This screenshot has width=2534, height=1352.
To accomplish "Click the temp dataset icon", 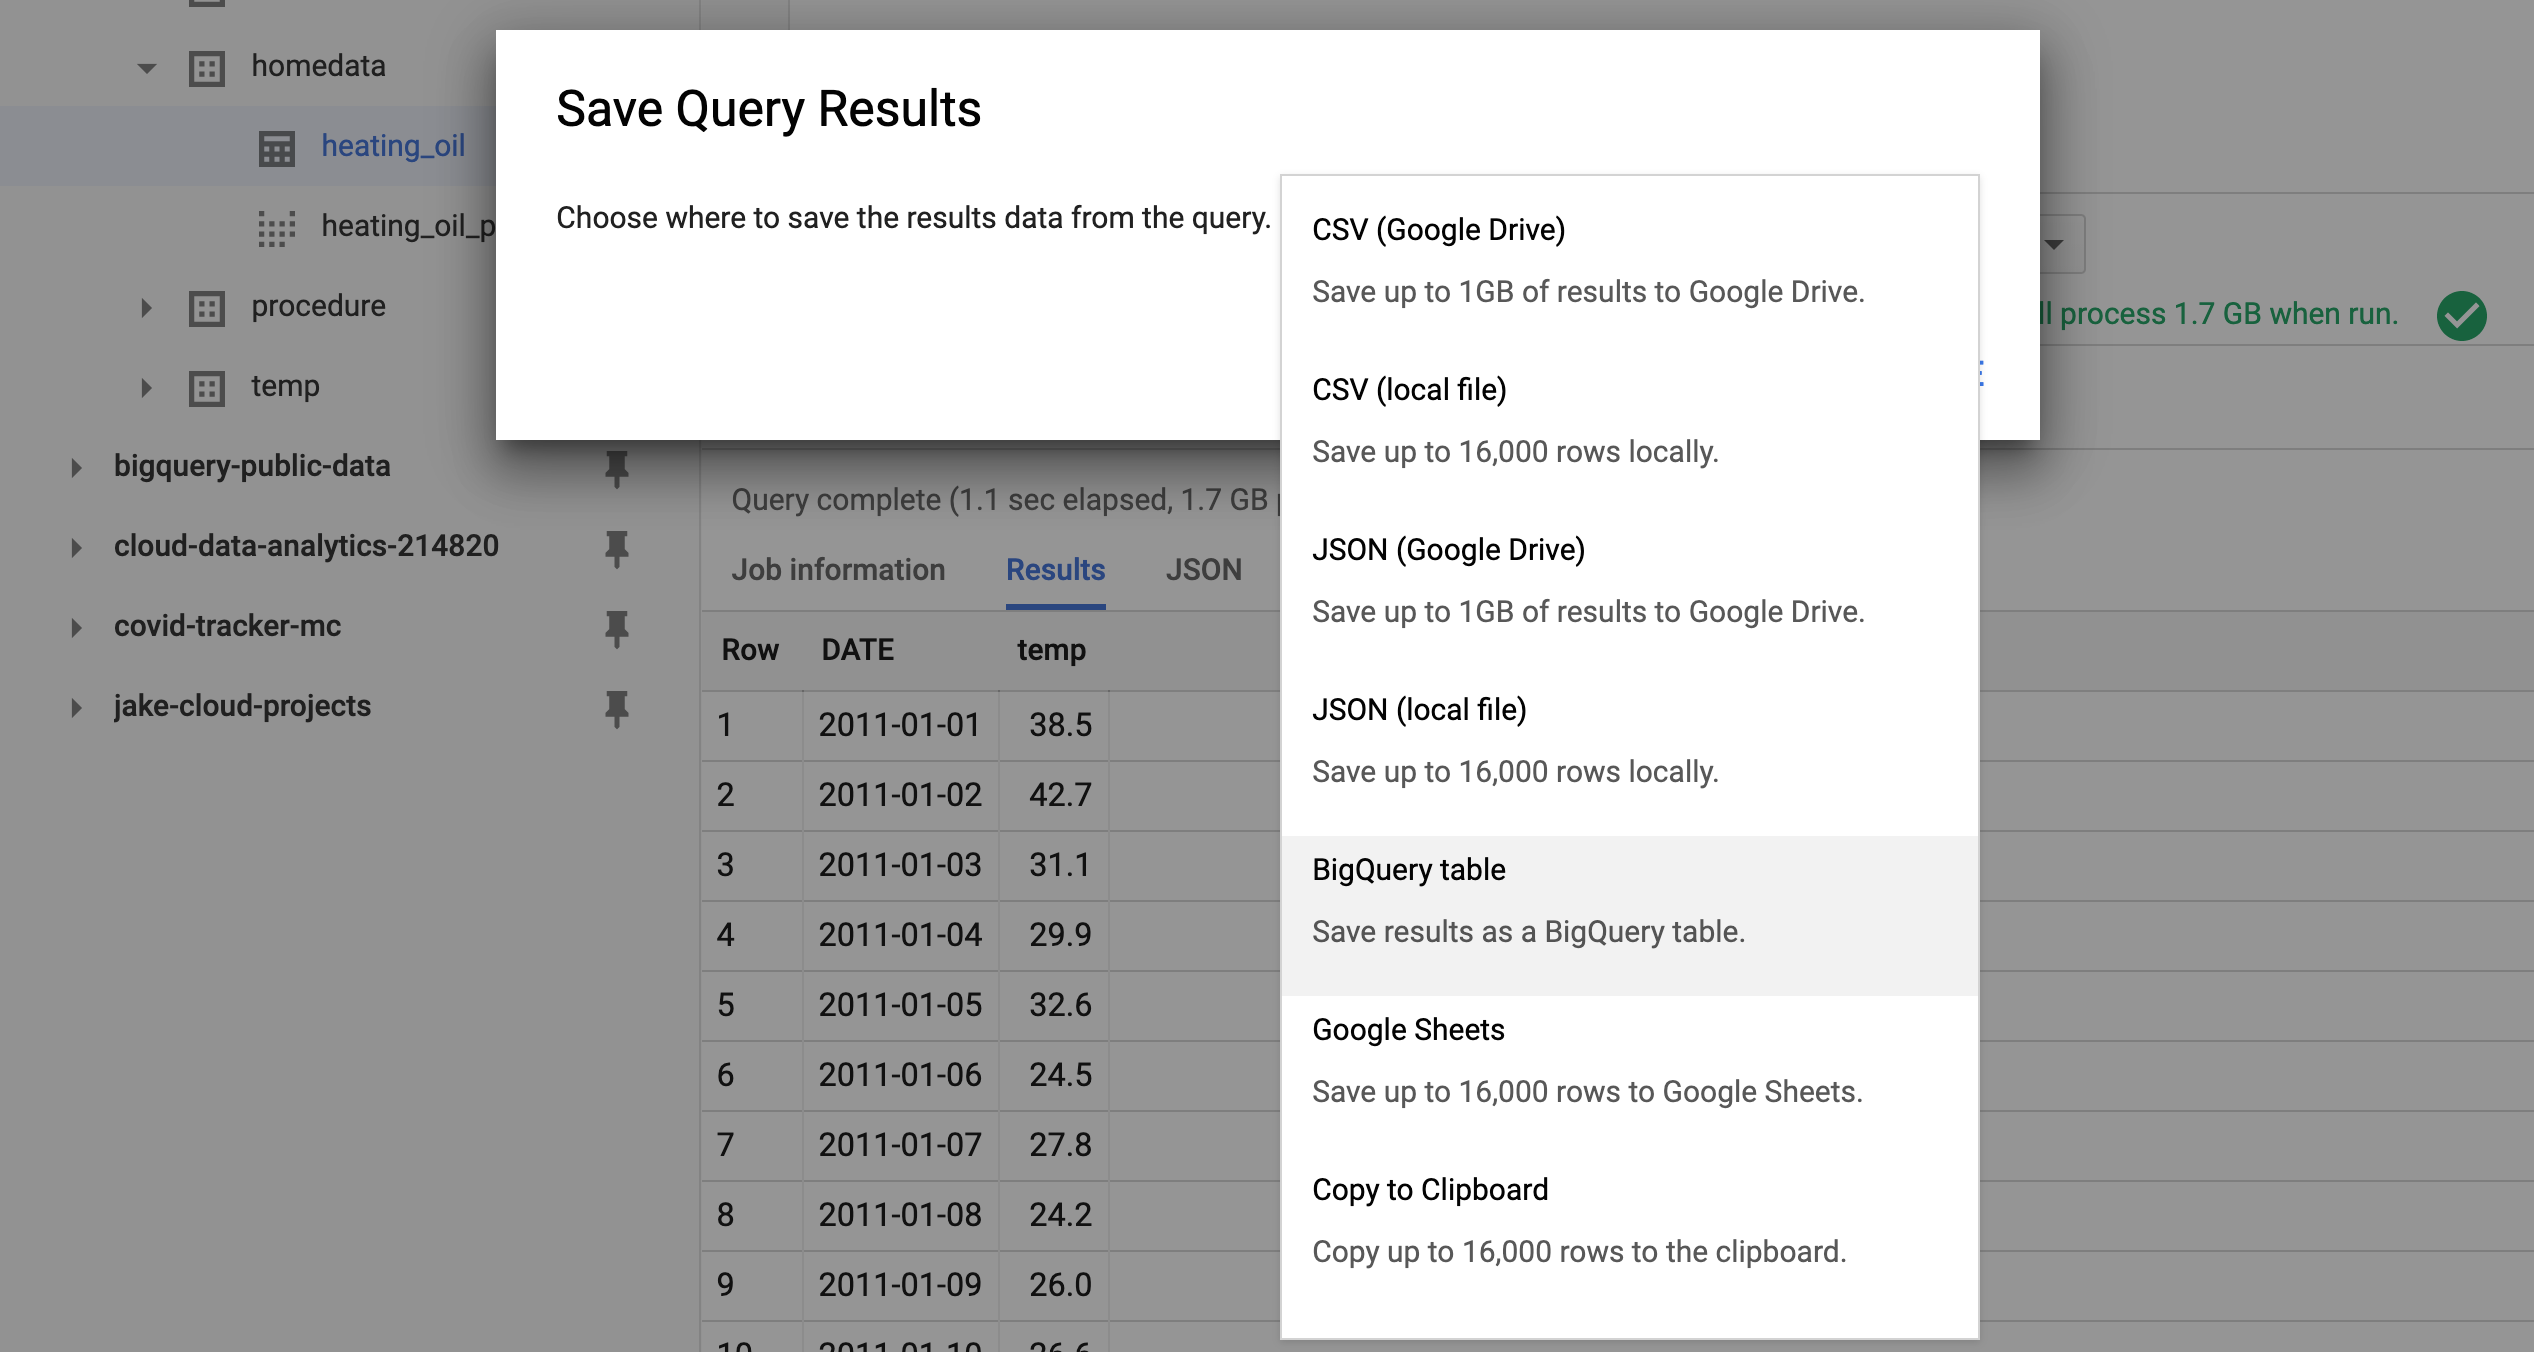I will point(207,388).
